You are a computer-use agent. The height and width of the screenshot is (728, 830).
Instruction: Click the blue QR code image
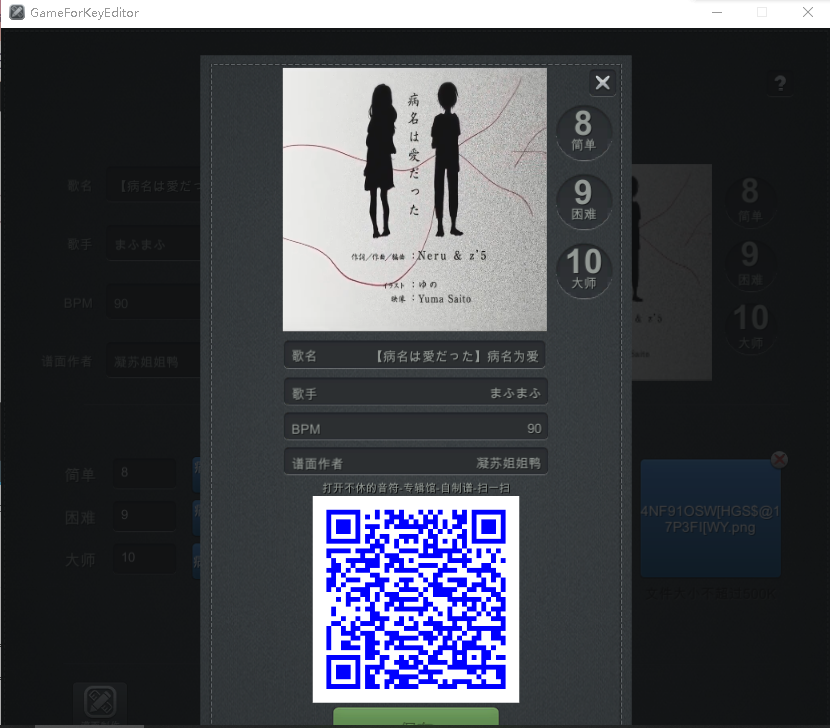[x=416, y=599]
